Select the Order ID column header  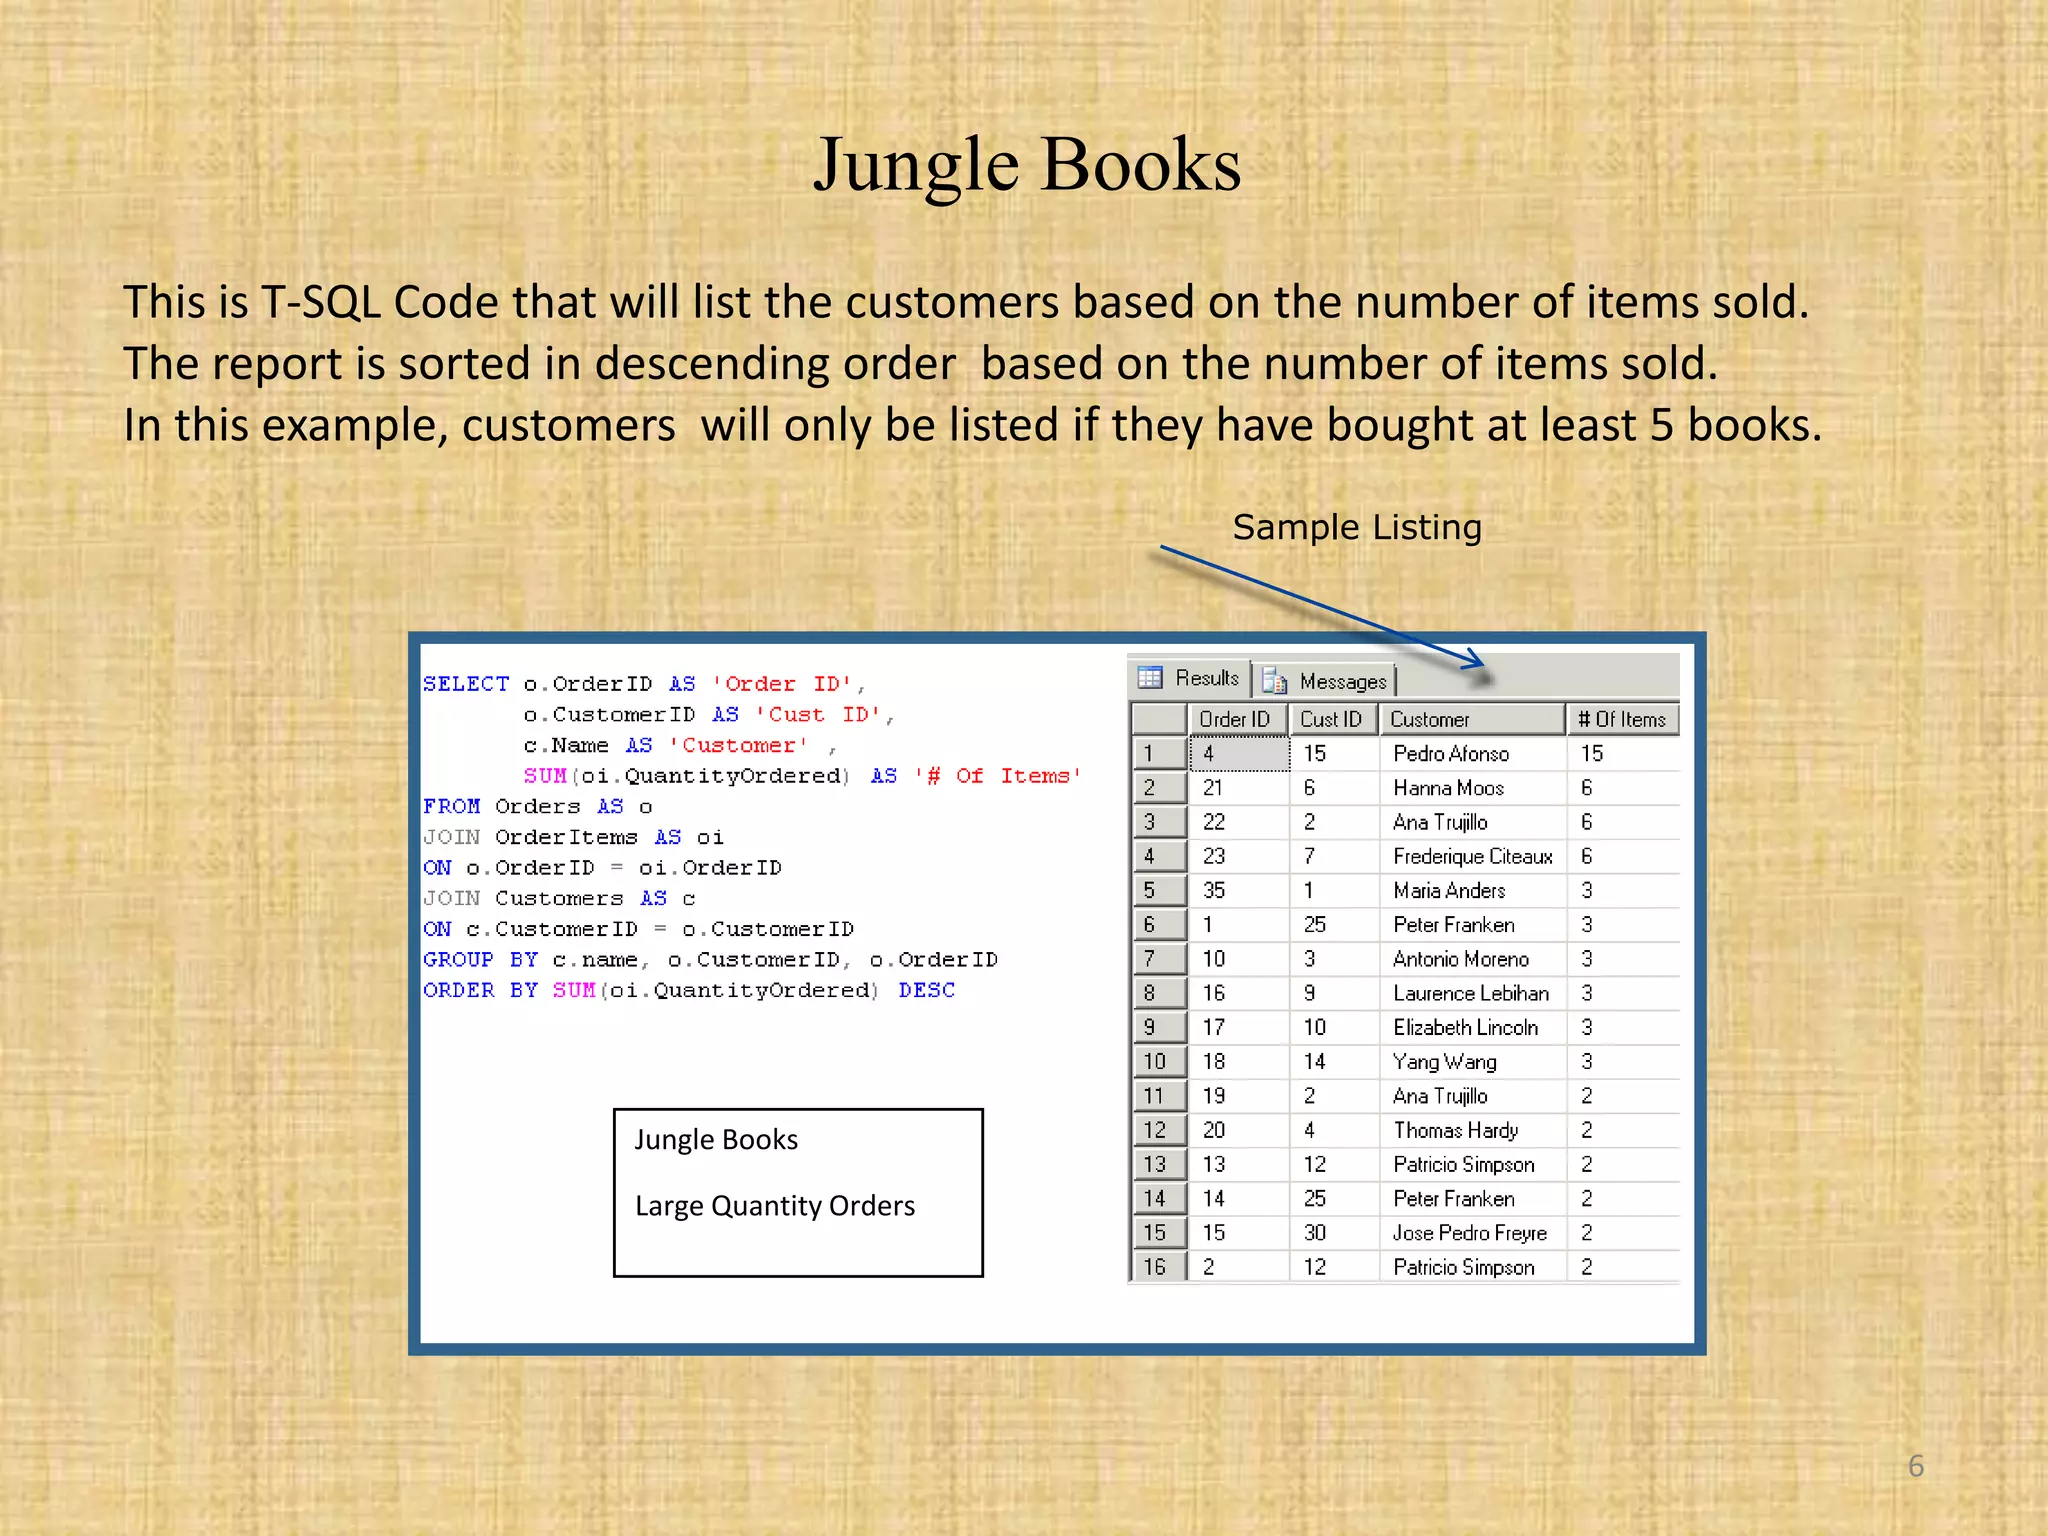[1236, 719]
